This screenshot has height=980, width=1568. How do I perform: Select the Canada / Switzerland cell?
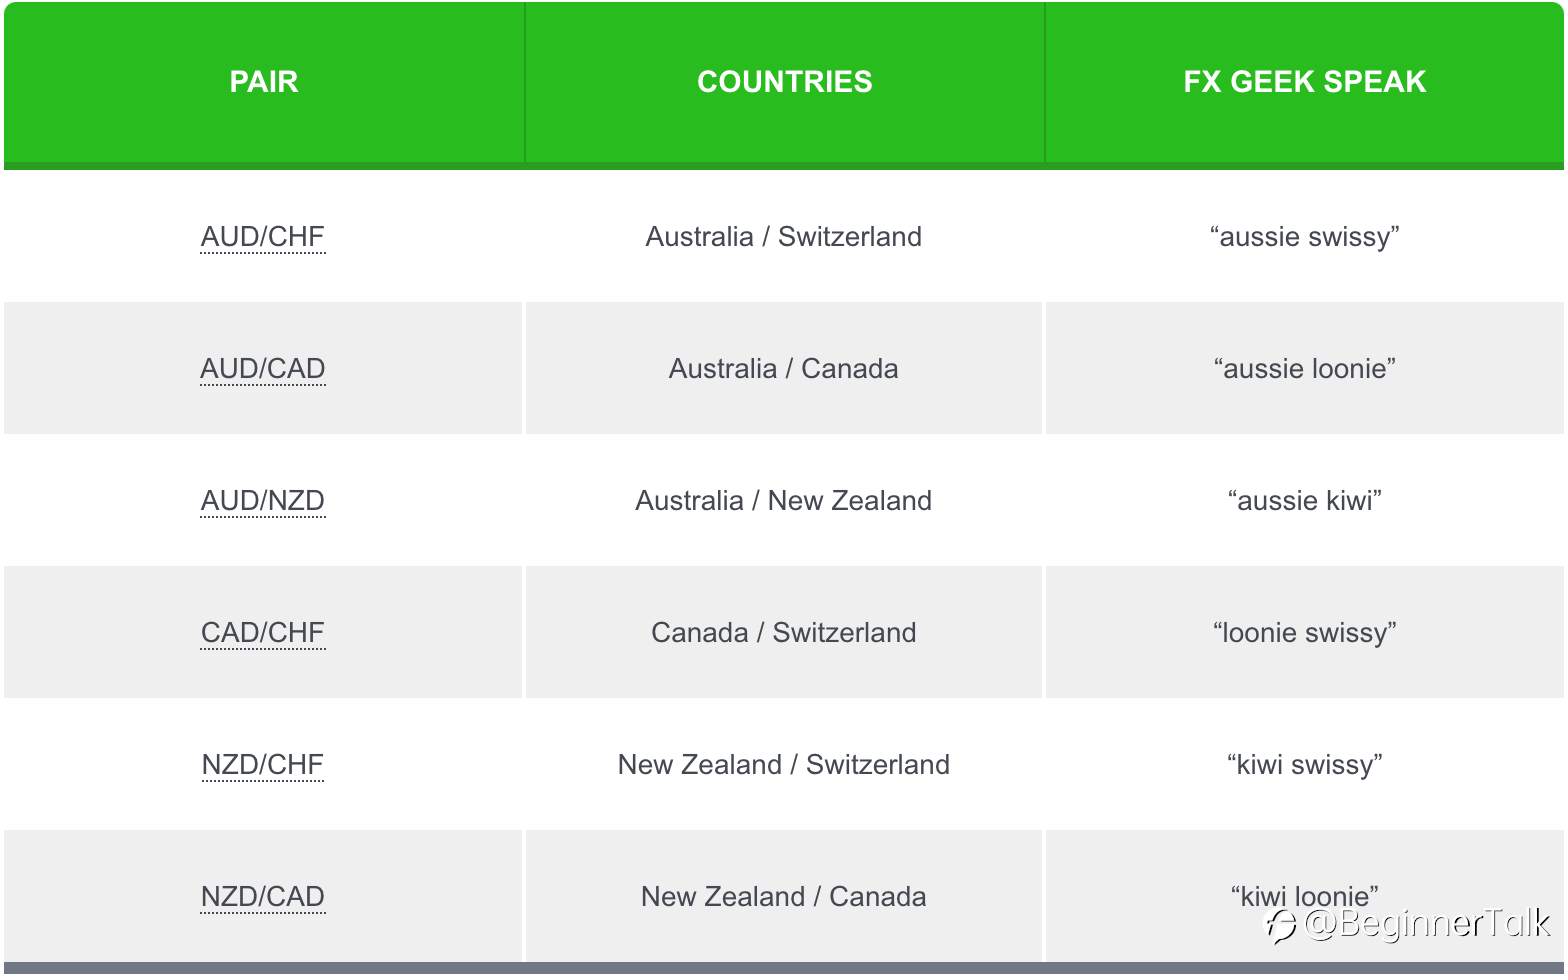click(784, 633)
